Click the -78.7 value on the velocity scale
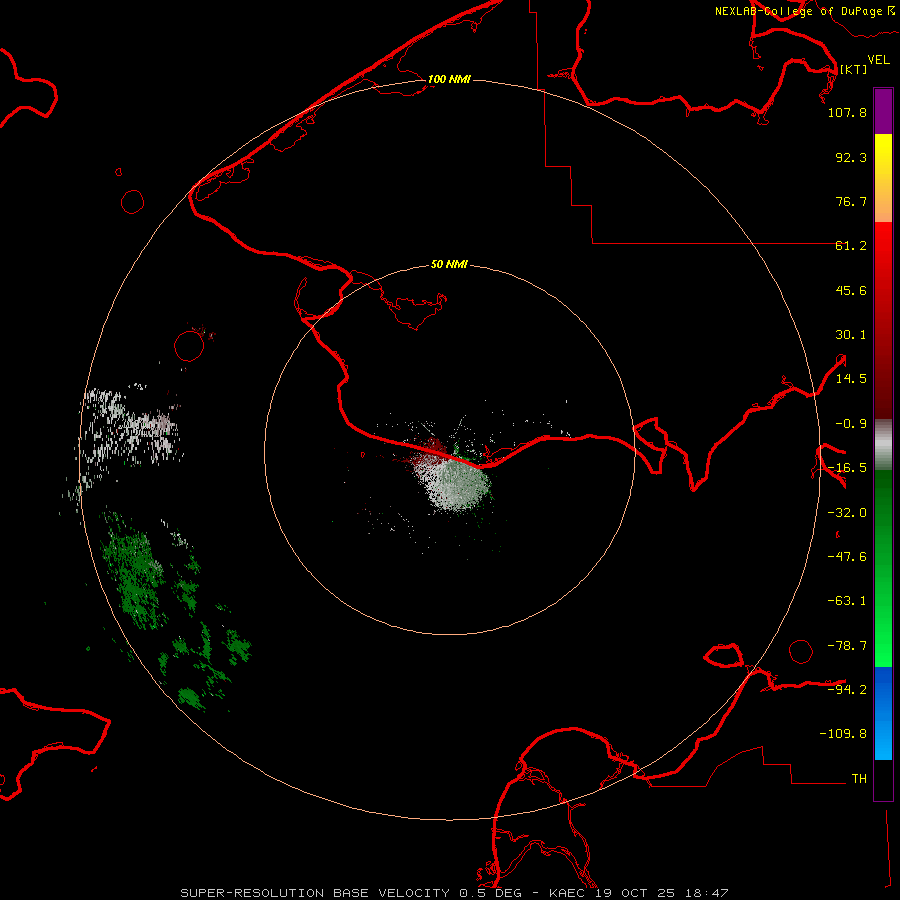Image resolution: width=900 pixels, height=900 pixels. pos(847,646)
